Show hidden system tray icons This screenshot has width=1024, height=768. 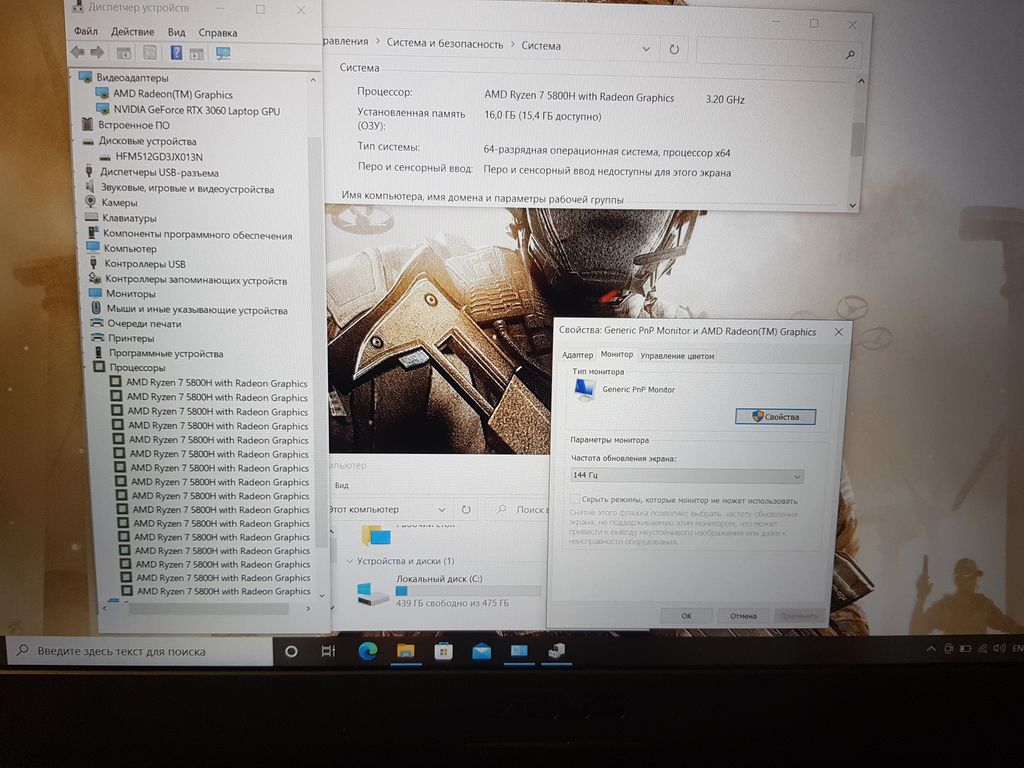(931, 648)
